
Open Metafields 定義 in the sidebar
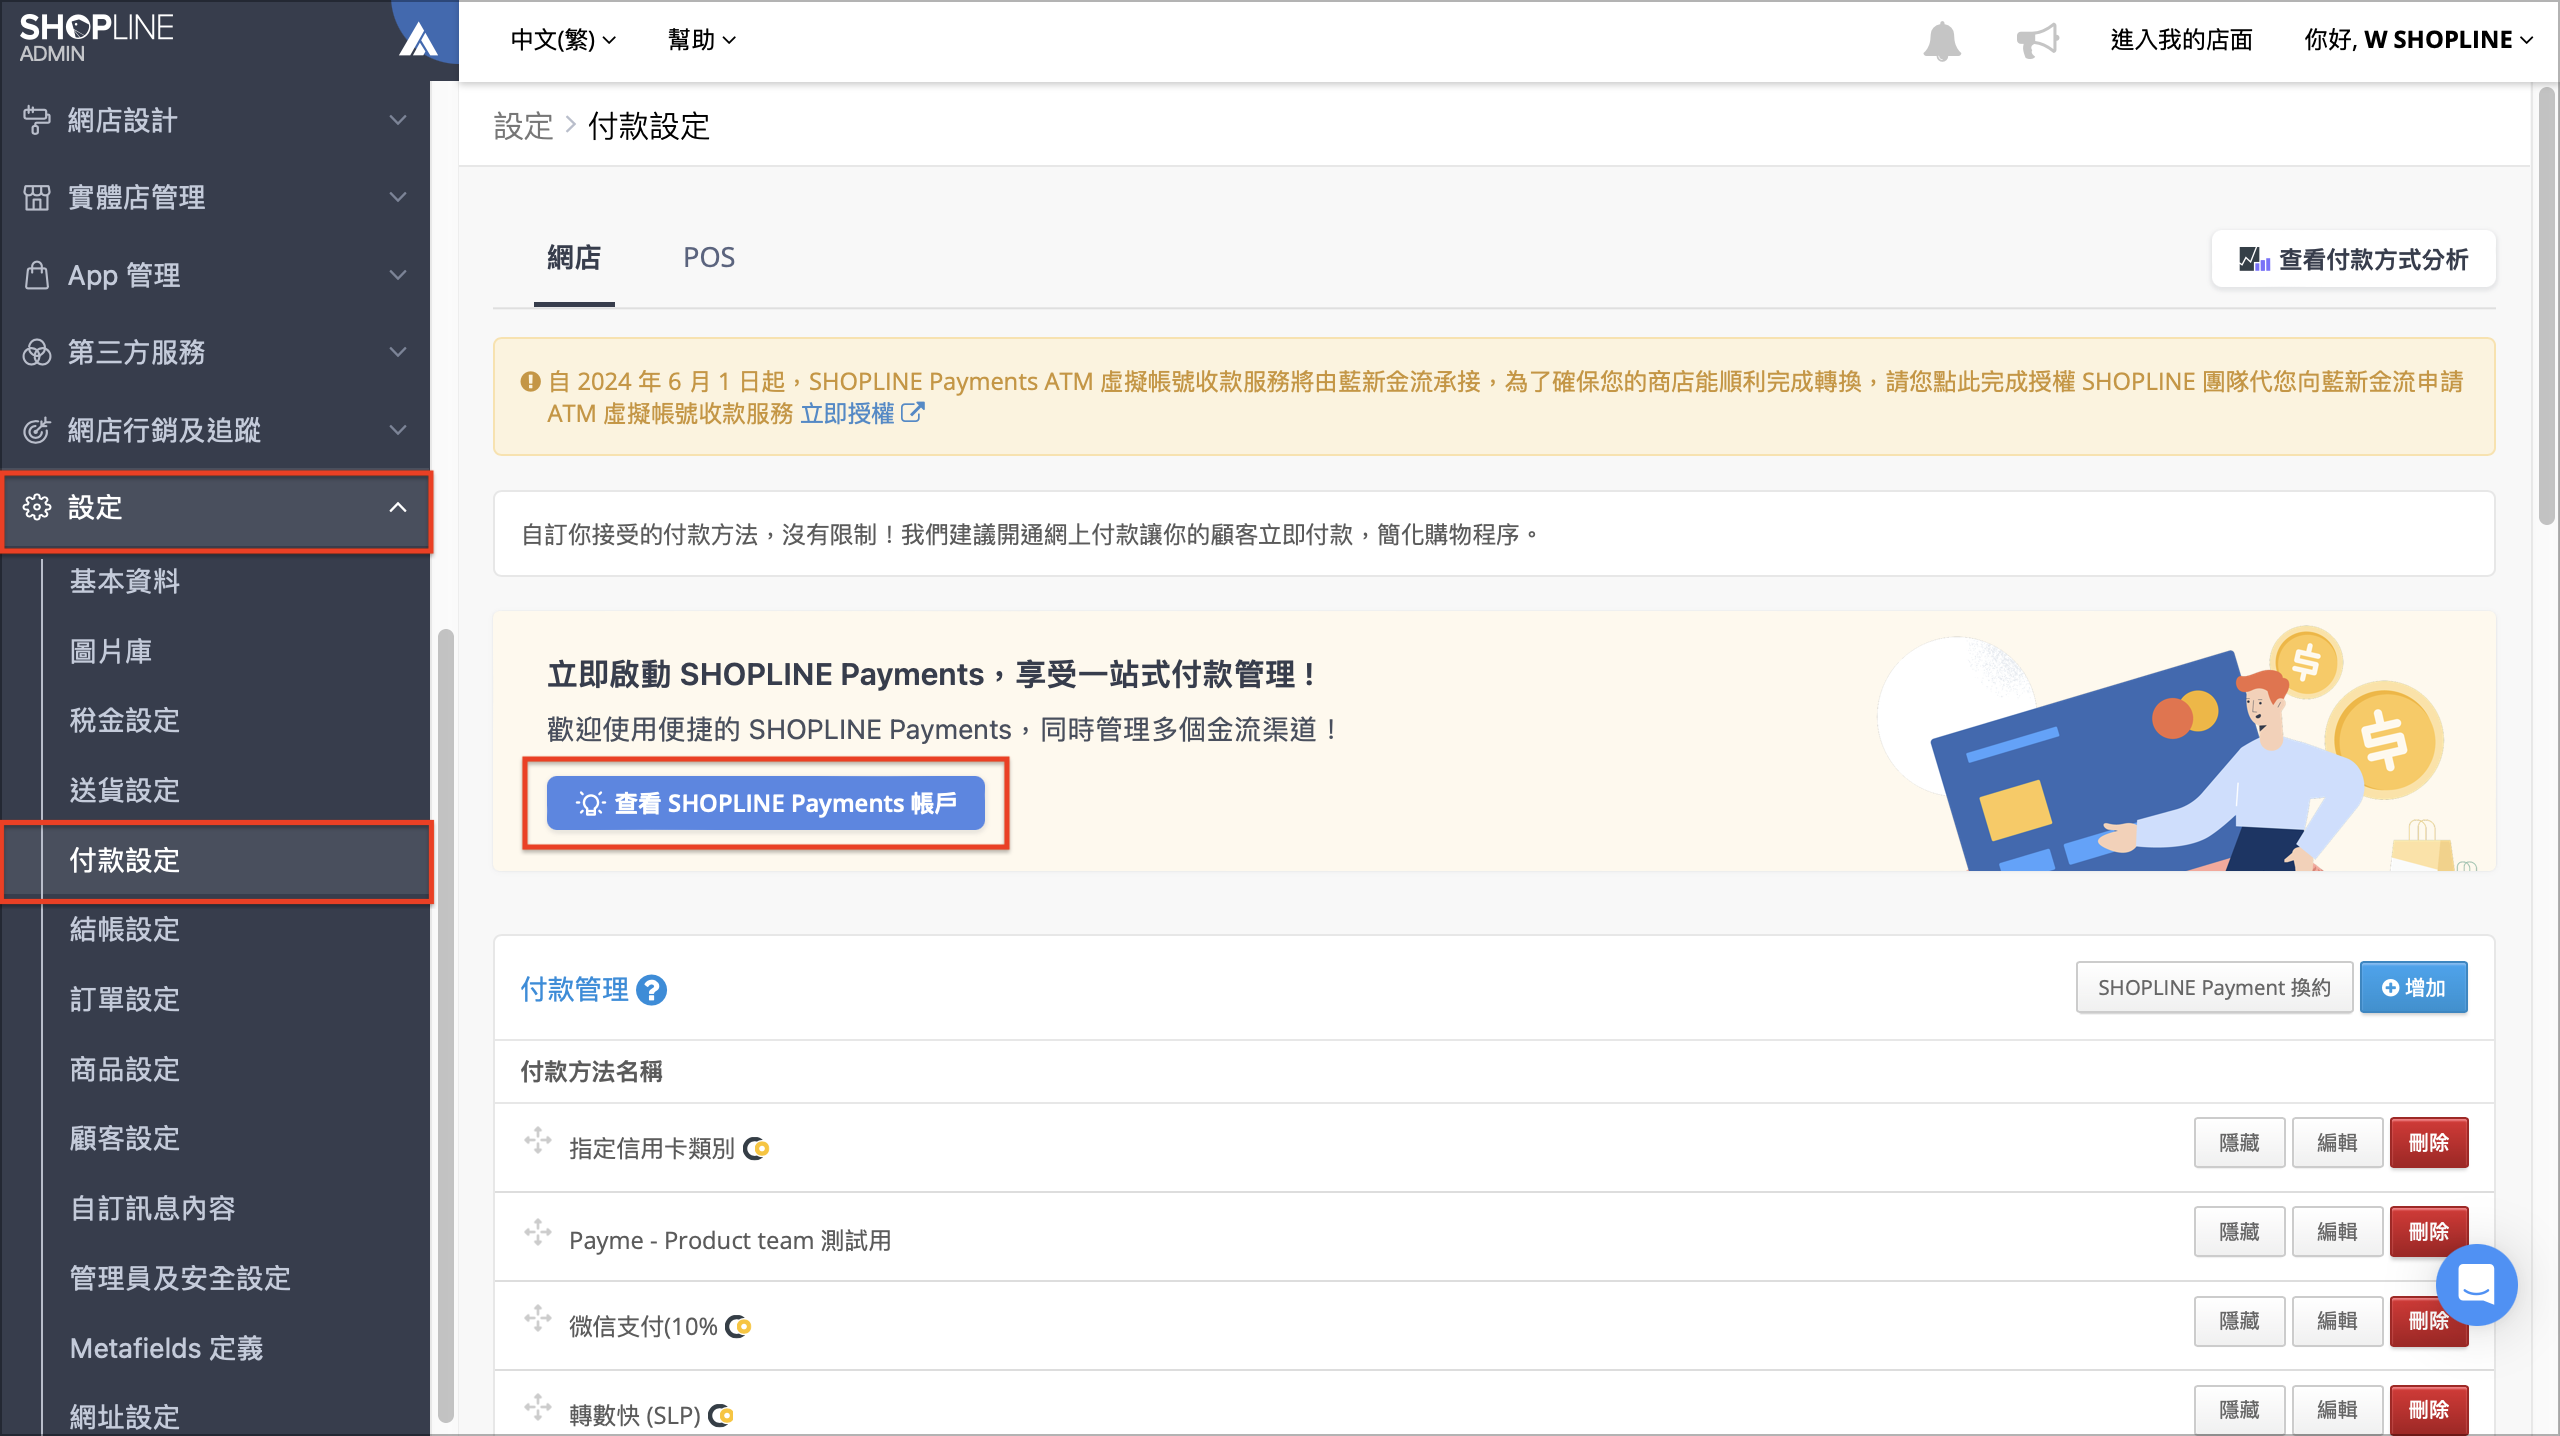166,1348
